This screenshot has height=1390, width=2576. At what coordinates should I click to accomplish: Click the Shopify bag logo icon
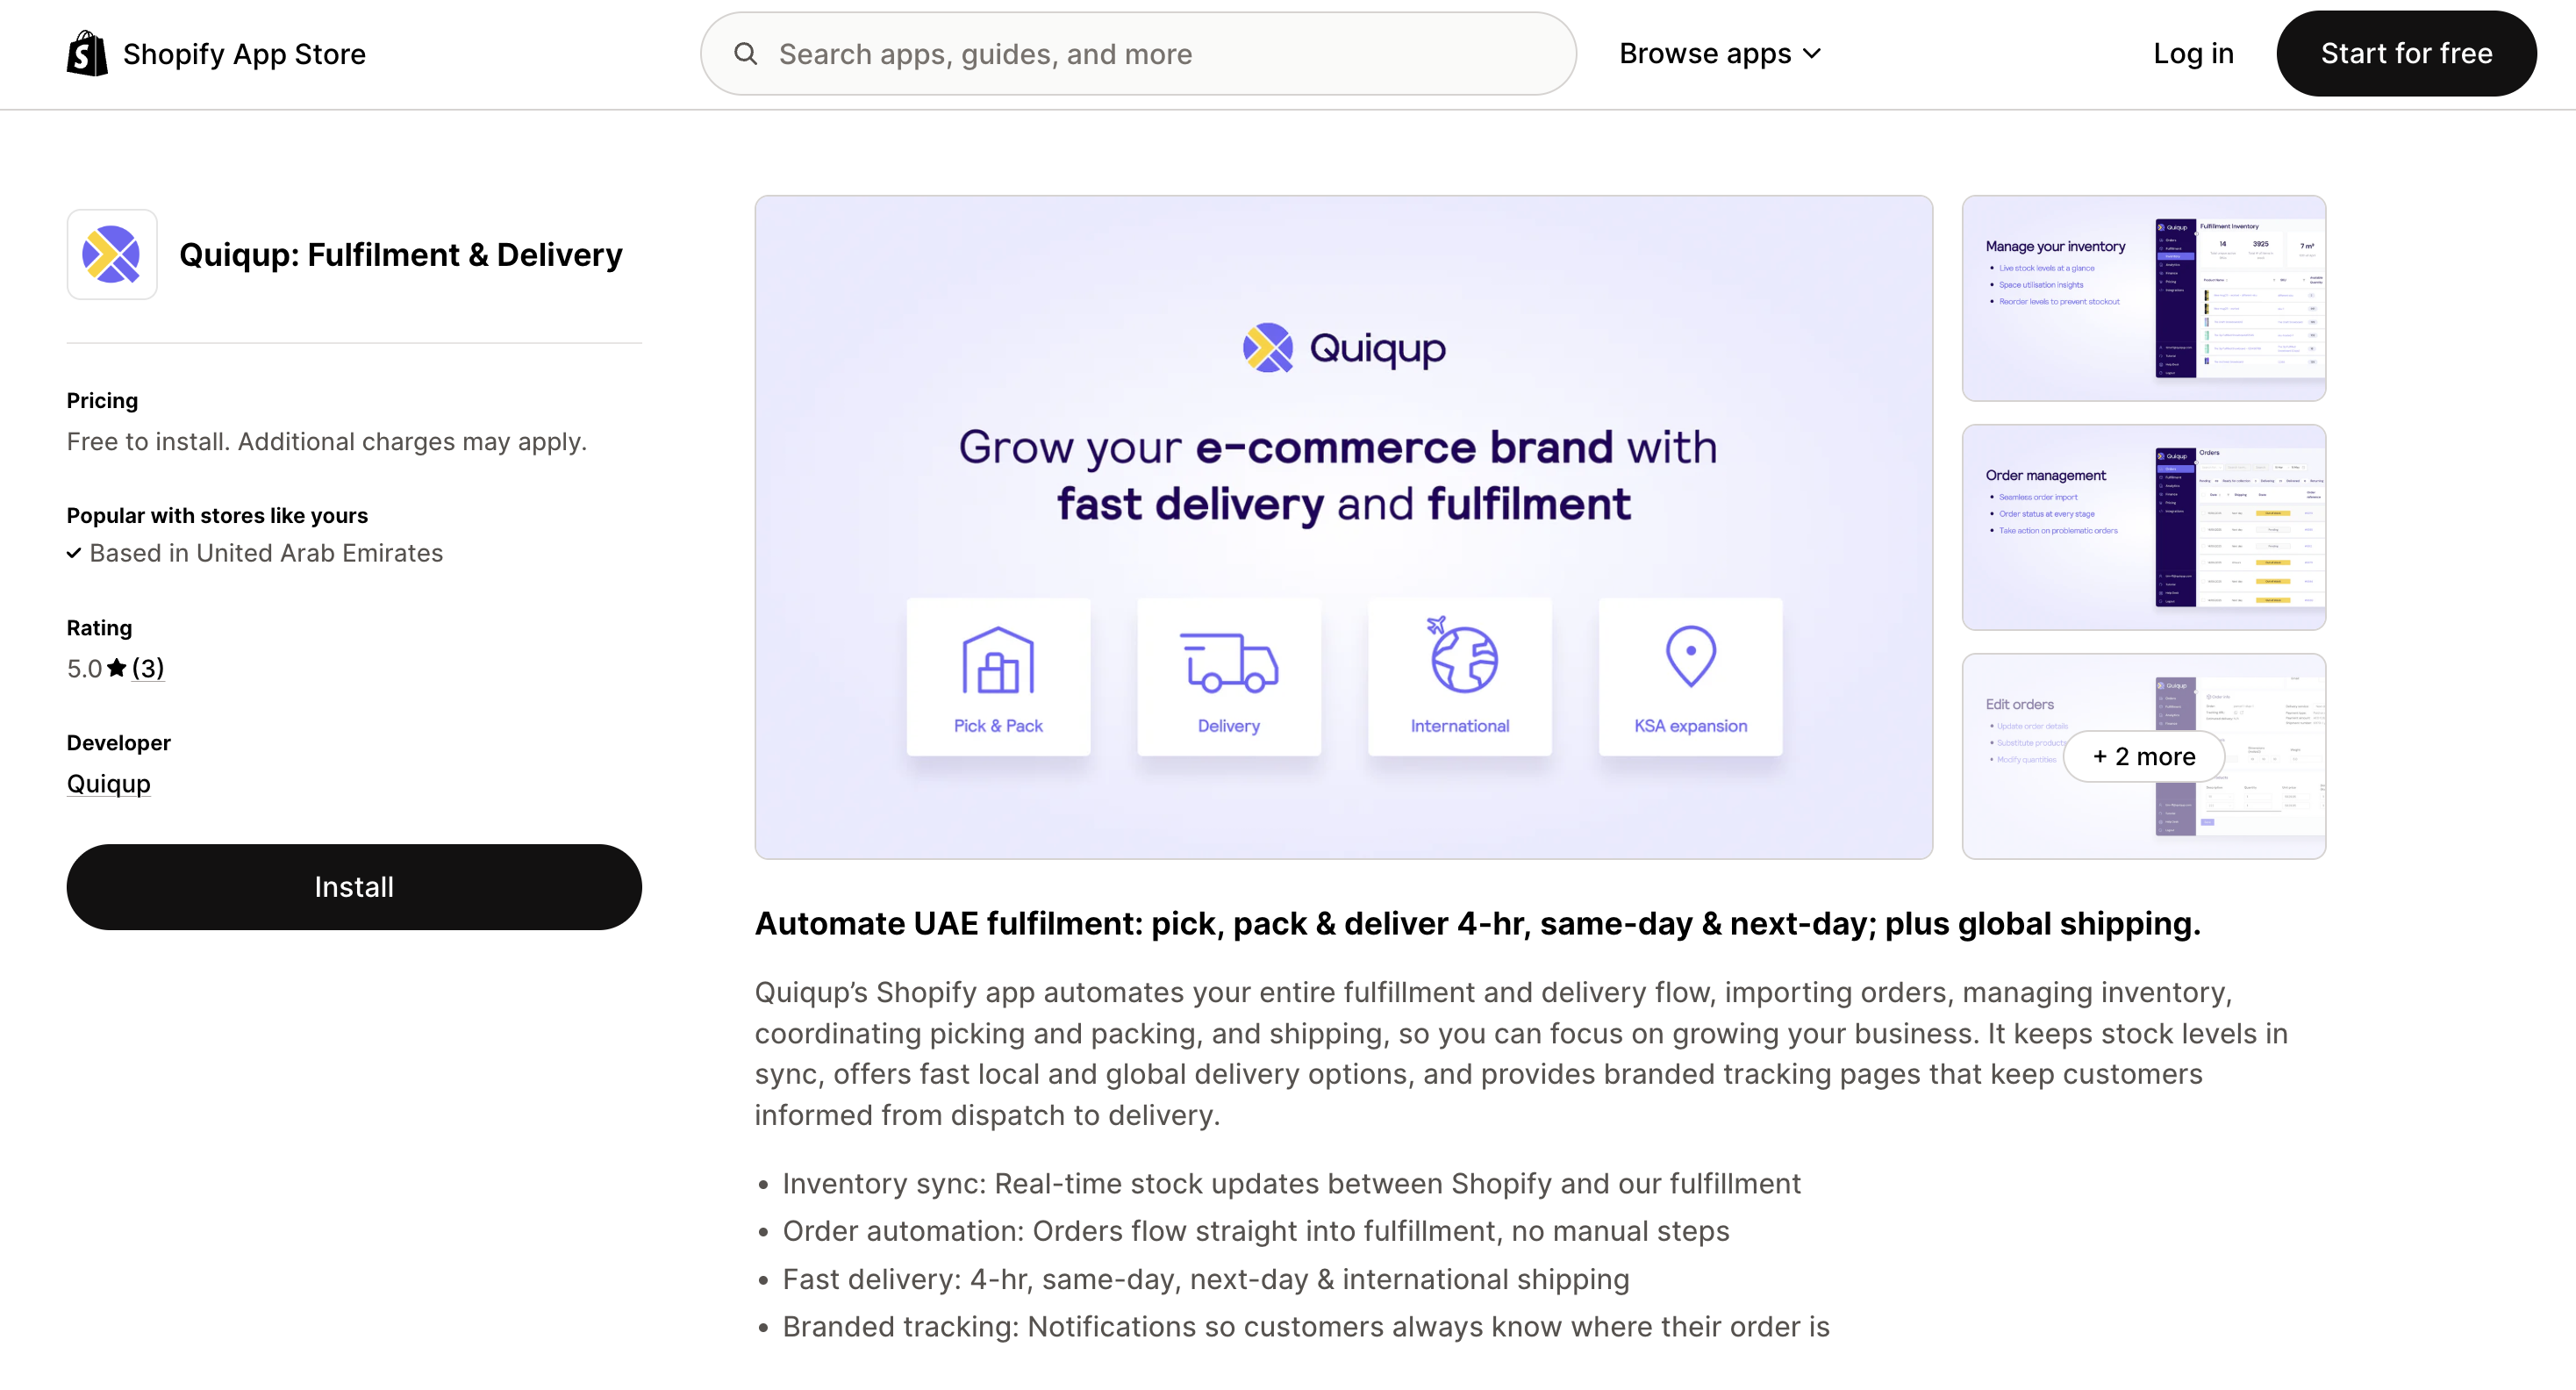(87, 53)
